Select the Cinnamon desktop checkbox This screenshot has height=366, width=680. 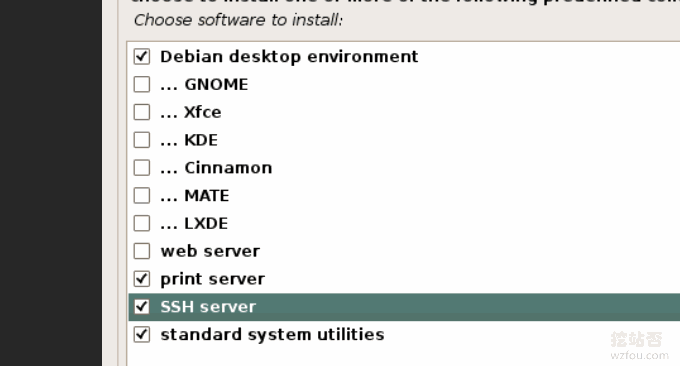point(142,168)
